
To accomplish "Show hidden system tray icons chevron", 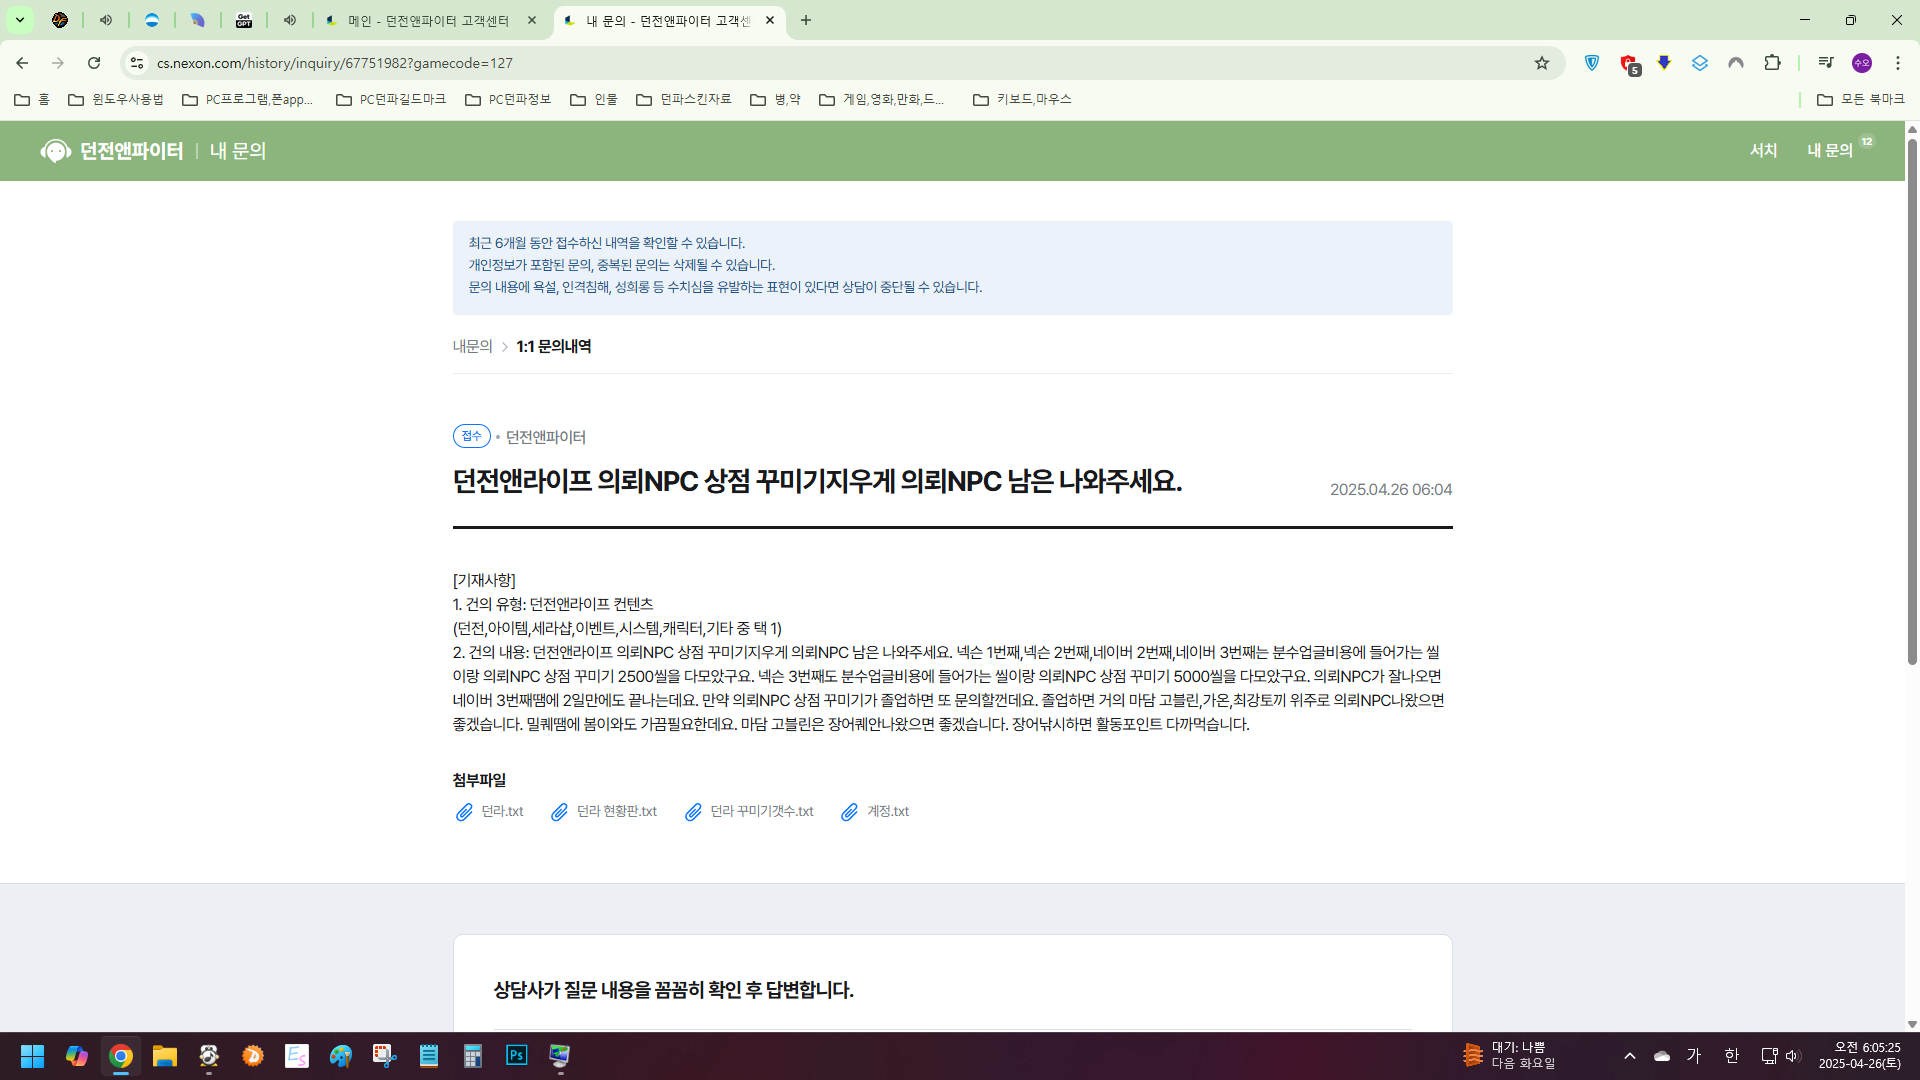I will tap(1629, 1056).
